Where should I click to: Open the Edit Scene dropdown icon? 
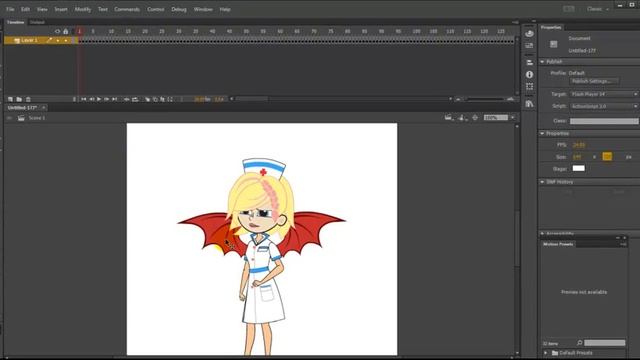pos(449,118)
